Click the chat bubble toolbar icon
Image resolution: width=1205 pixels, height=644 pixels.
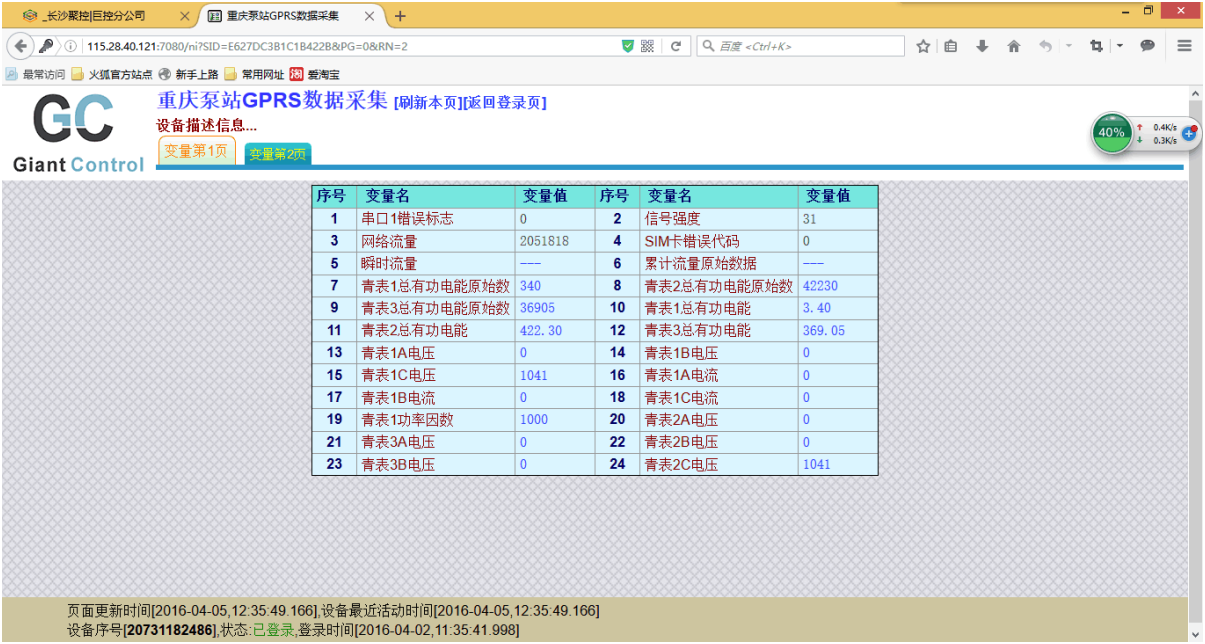tap(1148, 46)
